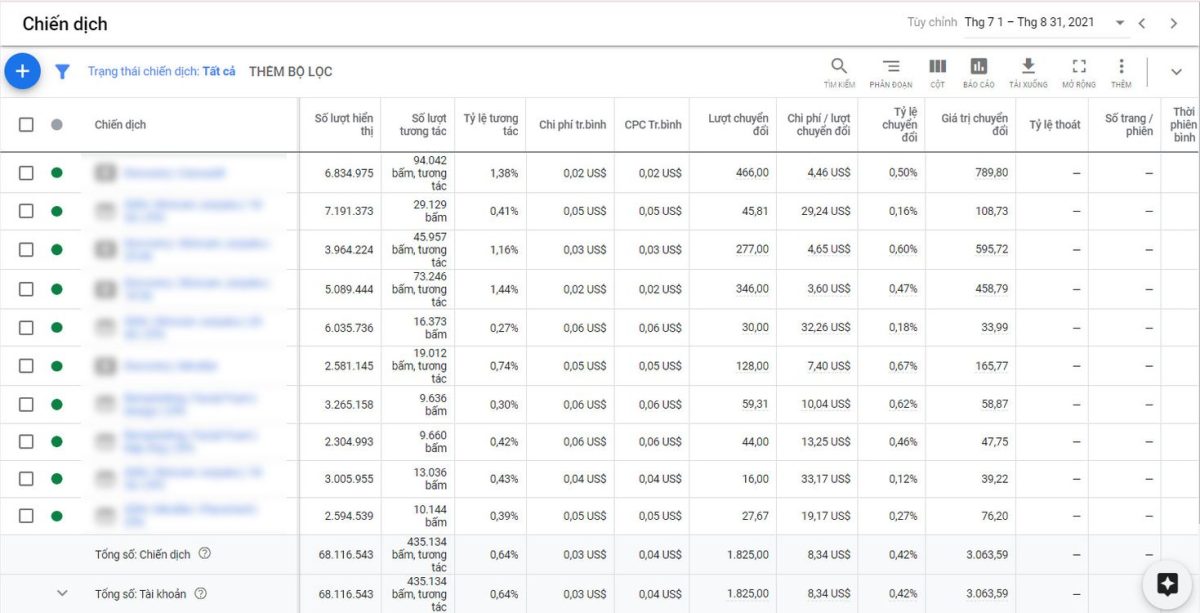Go to next date period arrow
Viewport: 1200px width, 613px height.
click(x=1174, y=23)
